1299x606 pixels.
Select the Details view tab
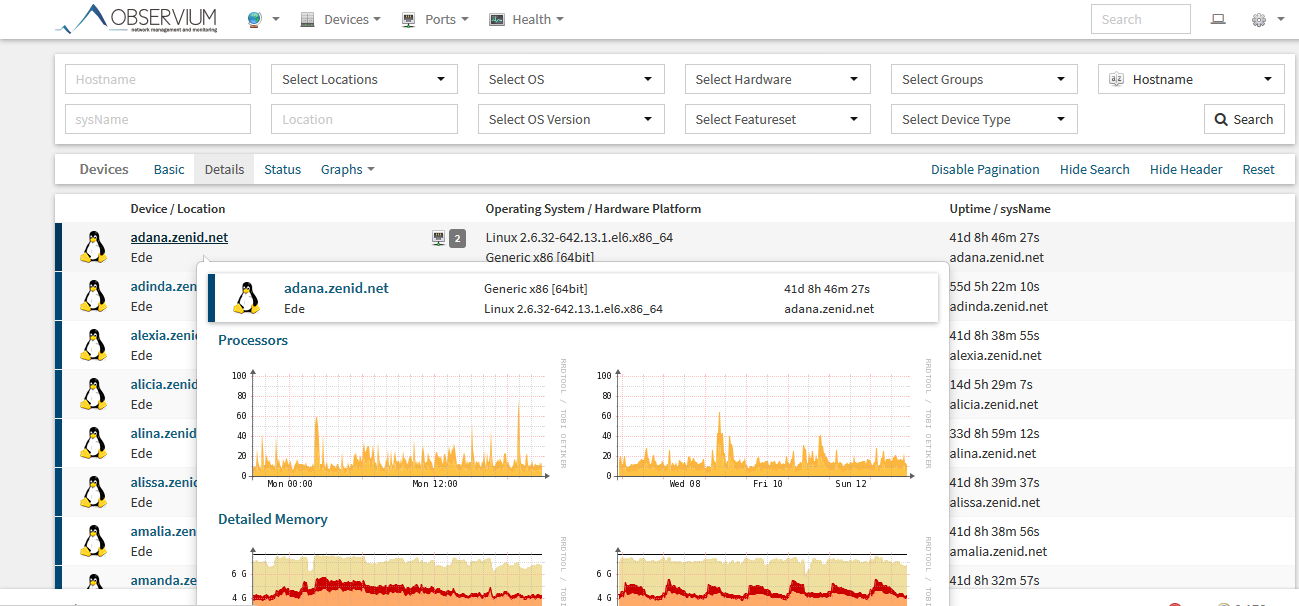pos(224,169)
